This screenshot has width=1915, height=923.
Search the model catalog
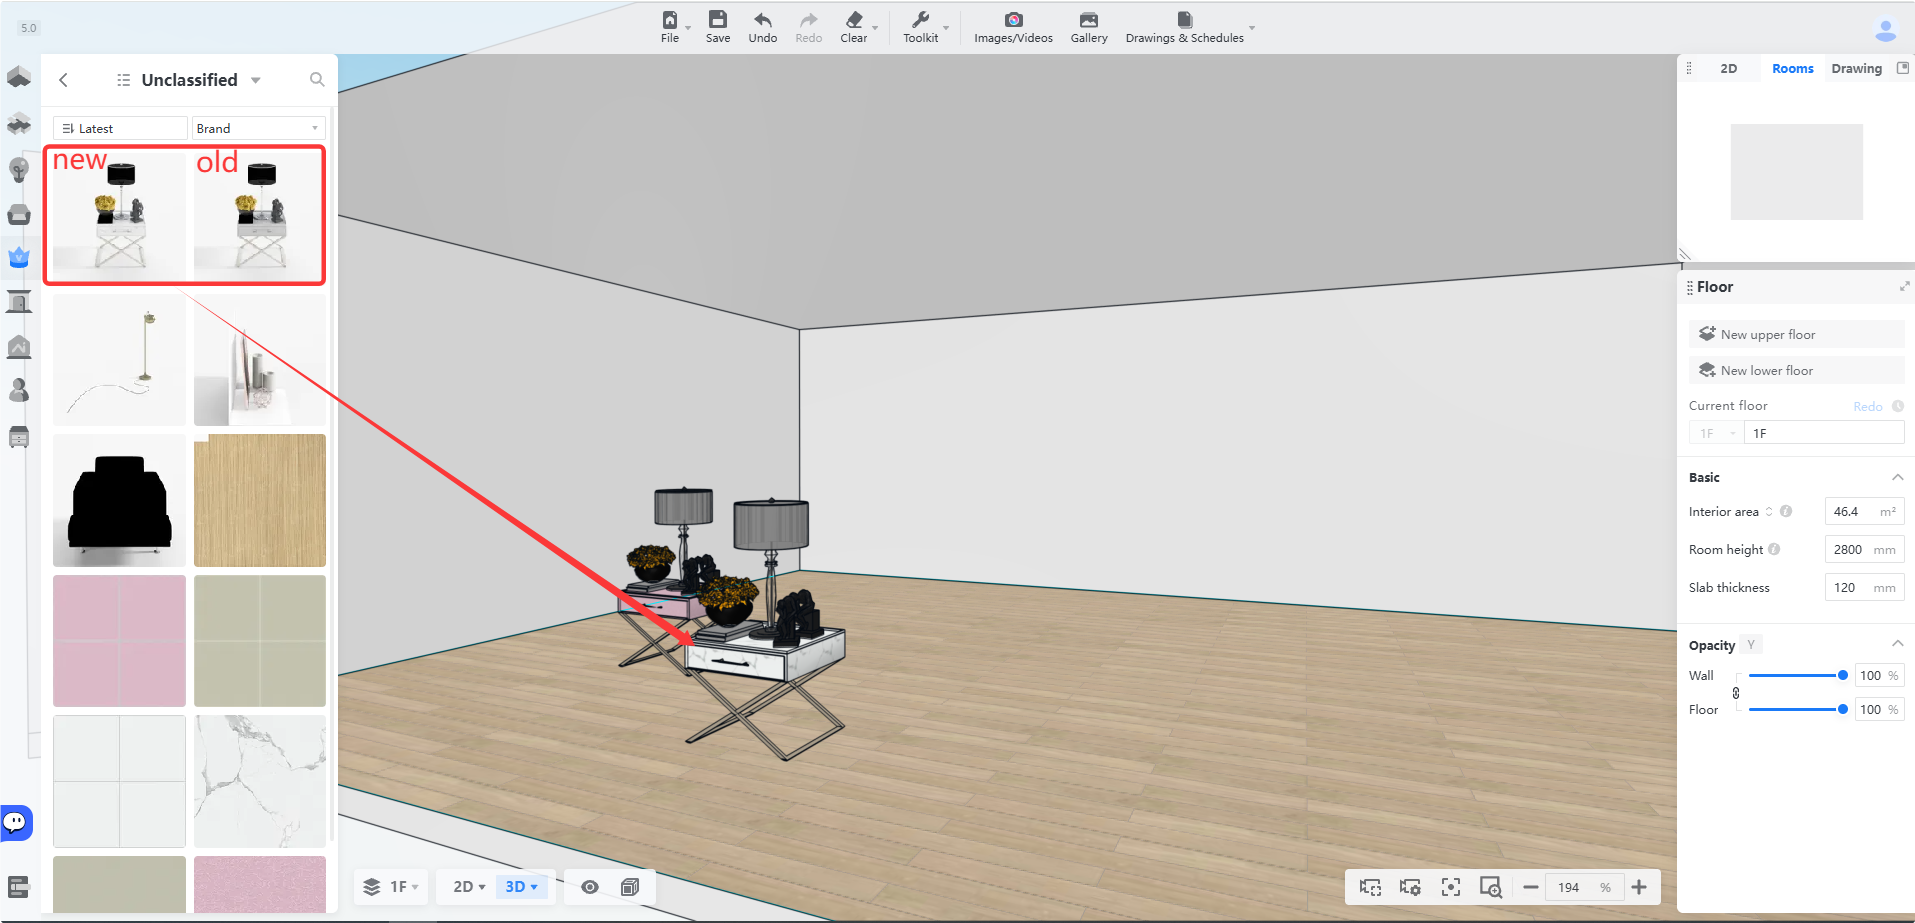(317, 80)
